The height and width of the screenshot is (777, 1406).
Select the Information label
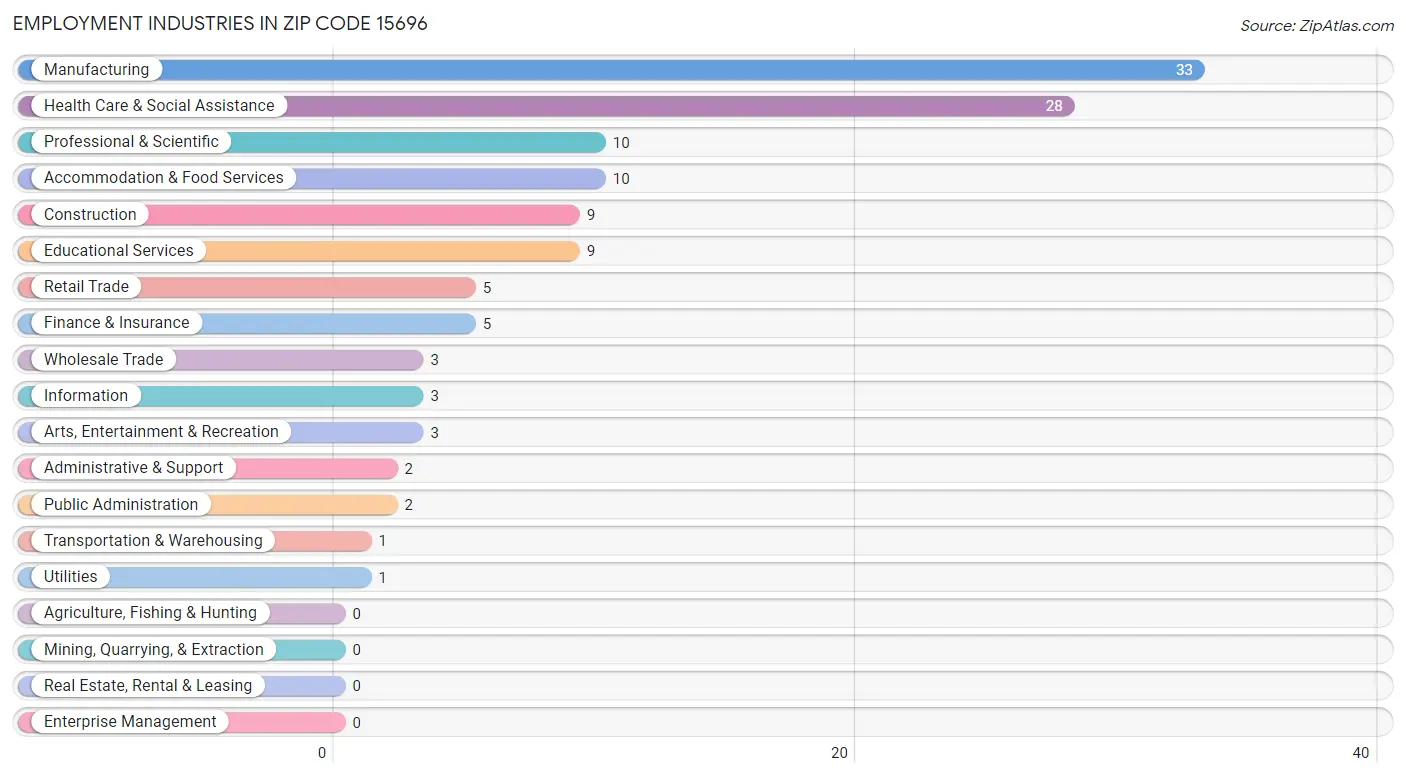coord(86,396)
